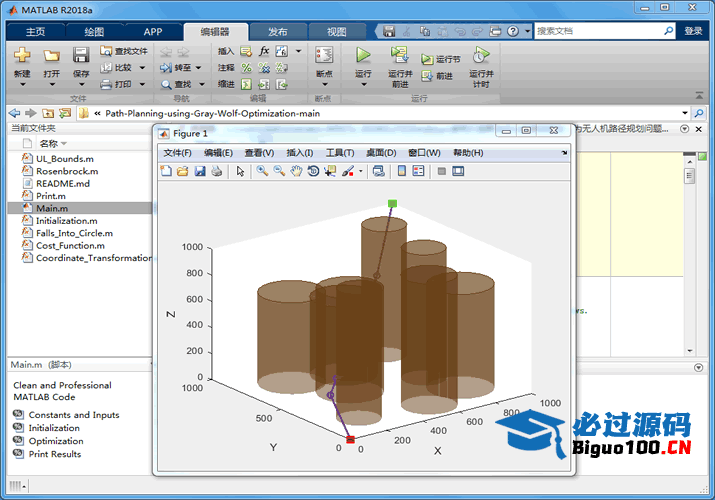Switch to the 绘图 (Plots) tab
This screenshot has width=715, height=500.
[94, 31]
